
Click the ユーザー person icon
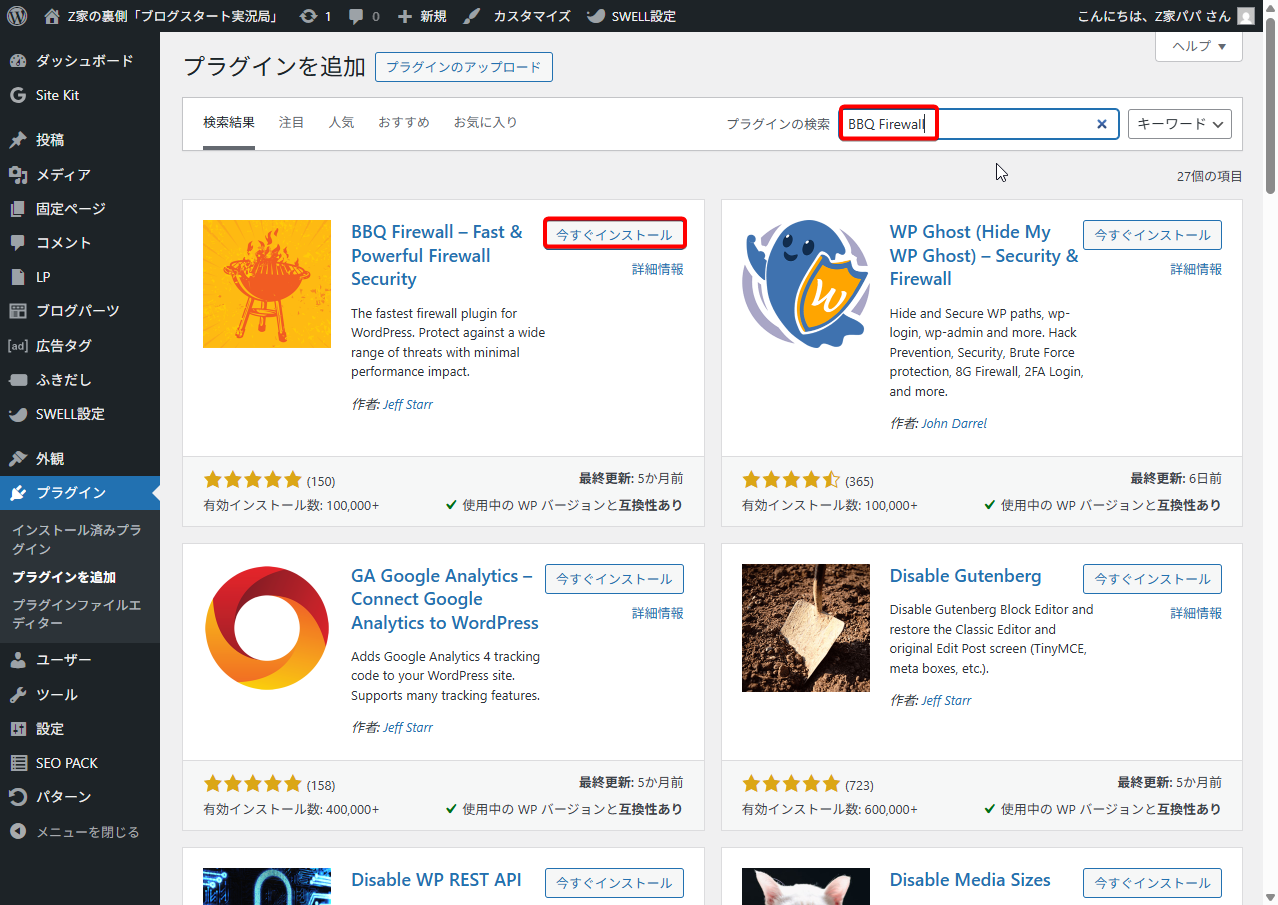(x=18, y=660)
